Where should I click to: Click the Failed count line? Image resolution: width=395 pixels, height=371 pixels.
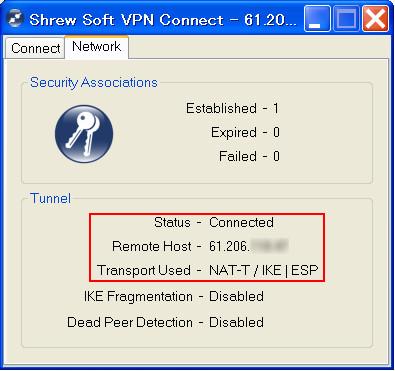click(249, 156)
